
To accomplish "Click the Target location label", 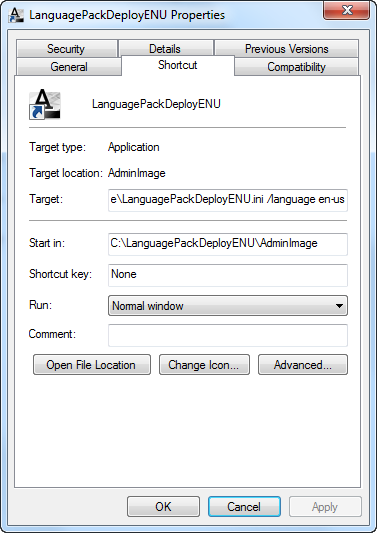I will (x=66, y=173).
